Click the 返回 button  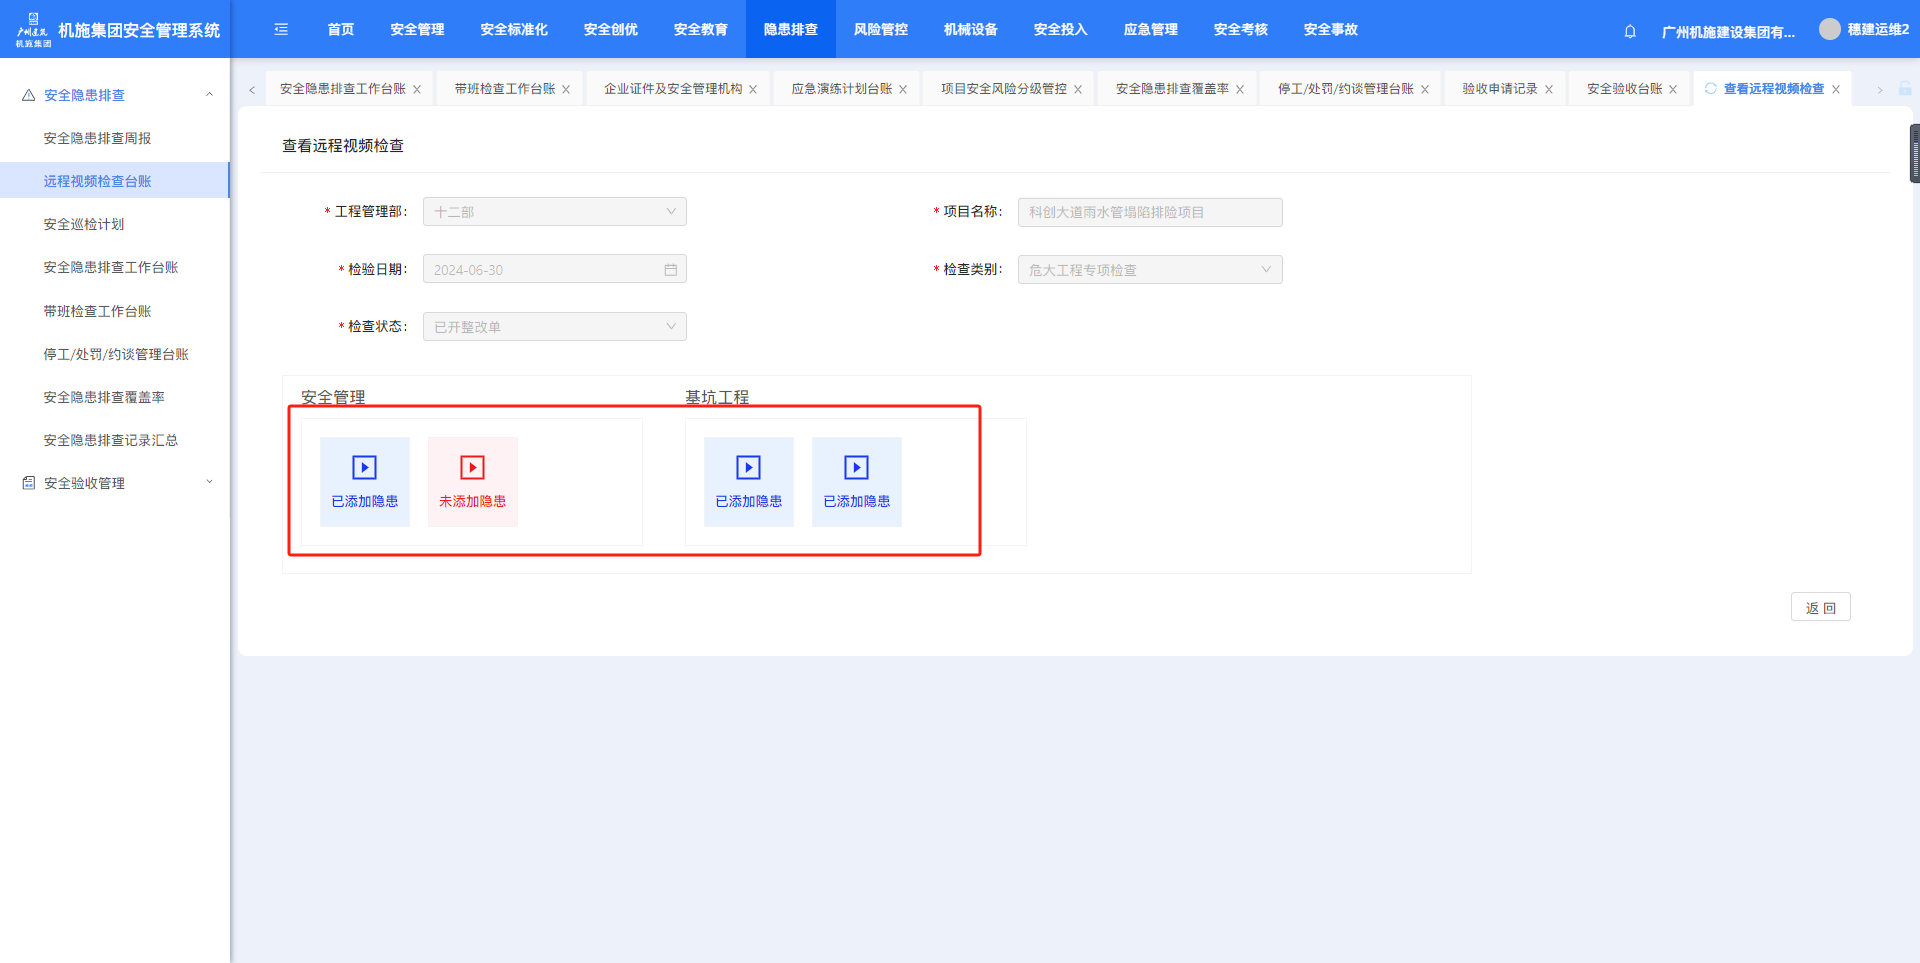(x=1820, y=608)
